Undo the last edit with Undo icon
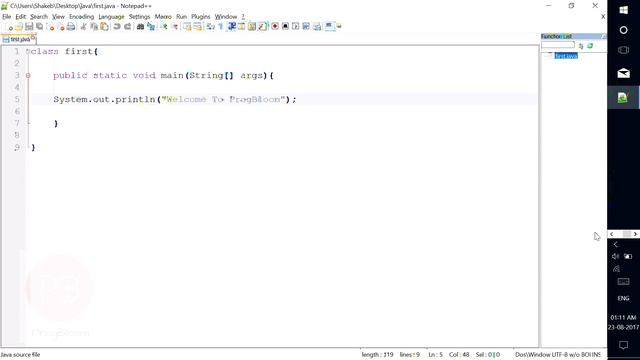Viewport: 640px width, 360px height. click(117, 27)
